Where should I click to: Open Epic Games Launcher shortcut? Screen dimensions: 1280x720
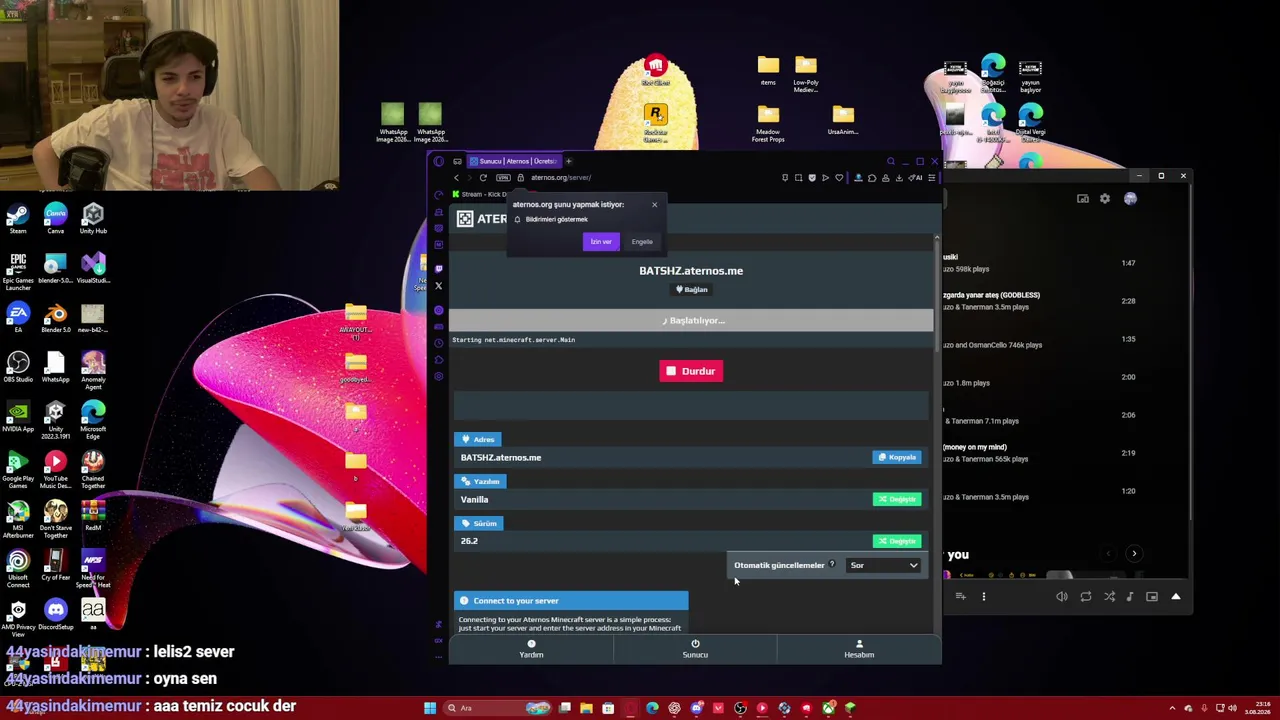tap(17, 271)
